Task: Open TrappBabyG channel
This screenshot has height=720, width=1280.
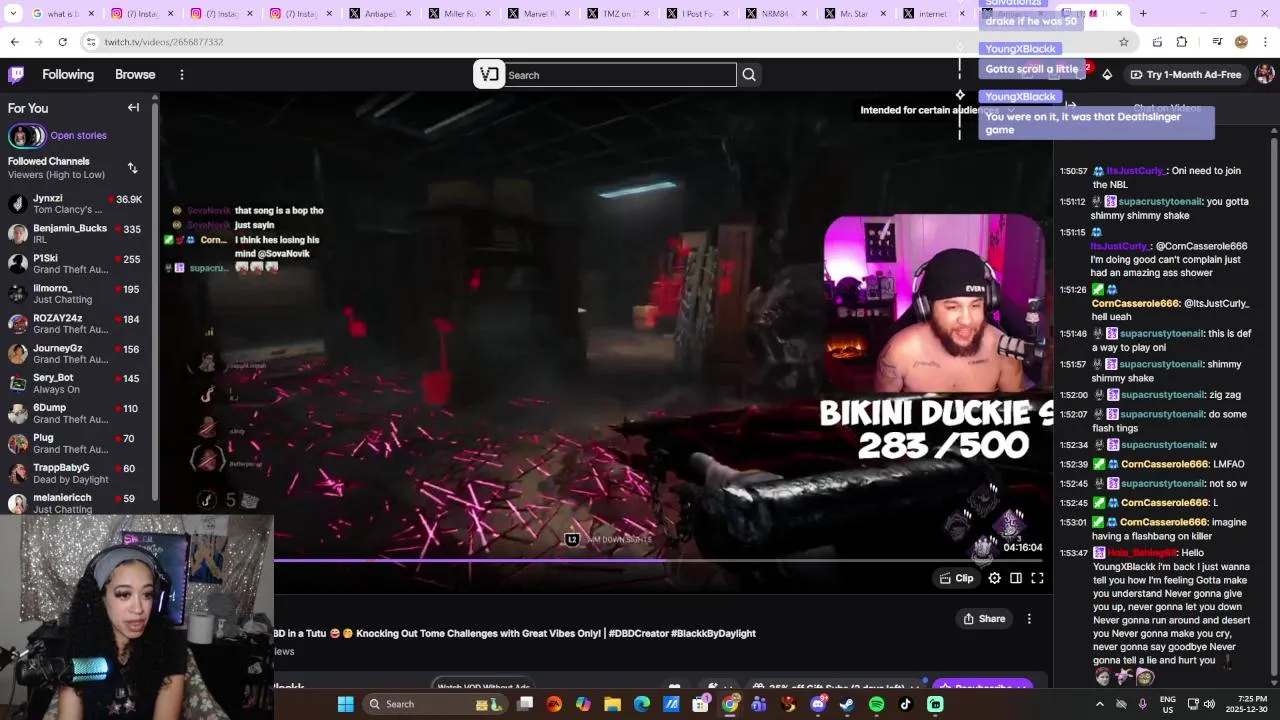Action: pos(75,474)
